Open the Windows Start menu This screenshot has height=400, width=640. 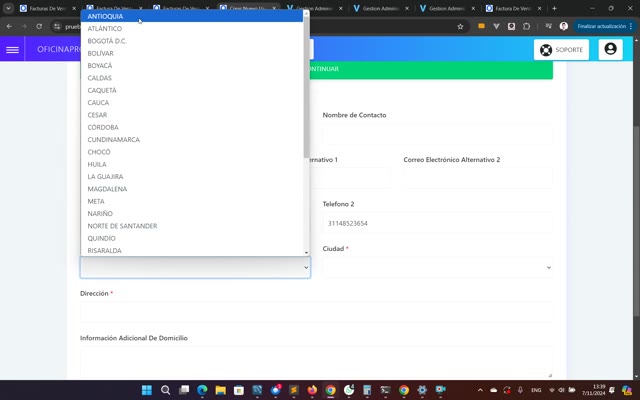147,390
